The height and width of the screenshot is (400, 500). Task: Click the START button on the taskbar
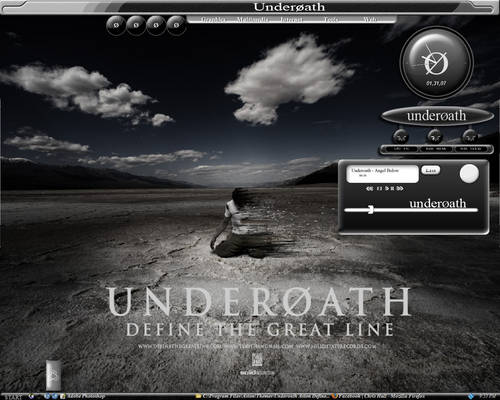(13, 396)
